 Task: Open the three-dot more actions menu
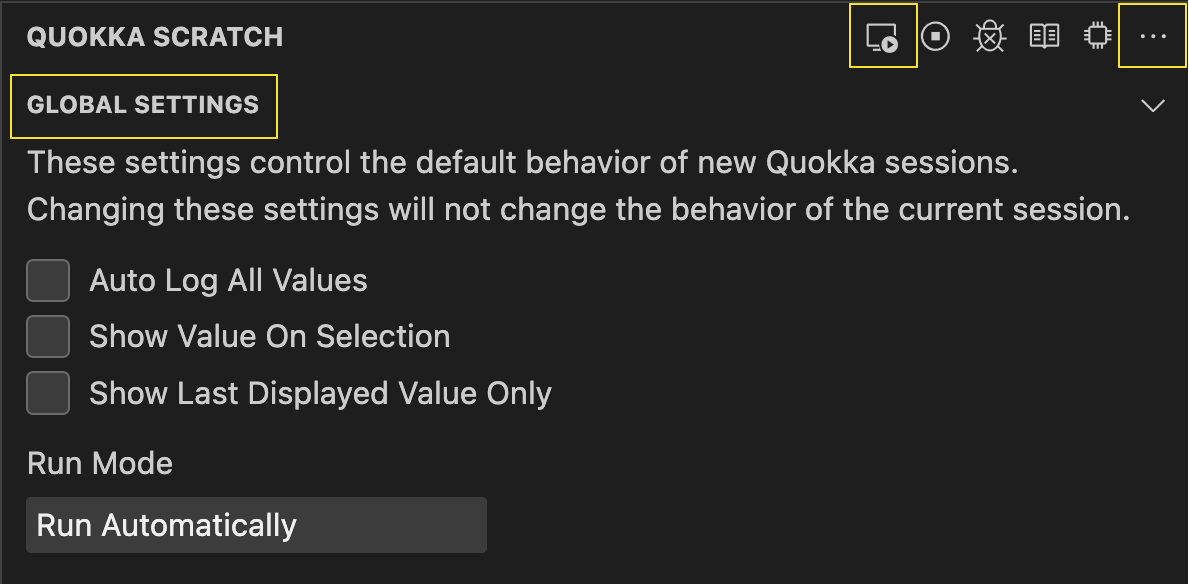(1153, 37)
